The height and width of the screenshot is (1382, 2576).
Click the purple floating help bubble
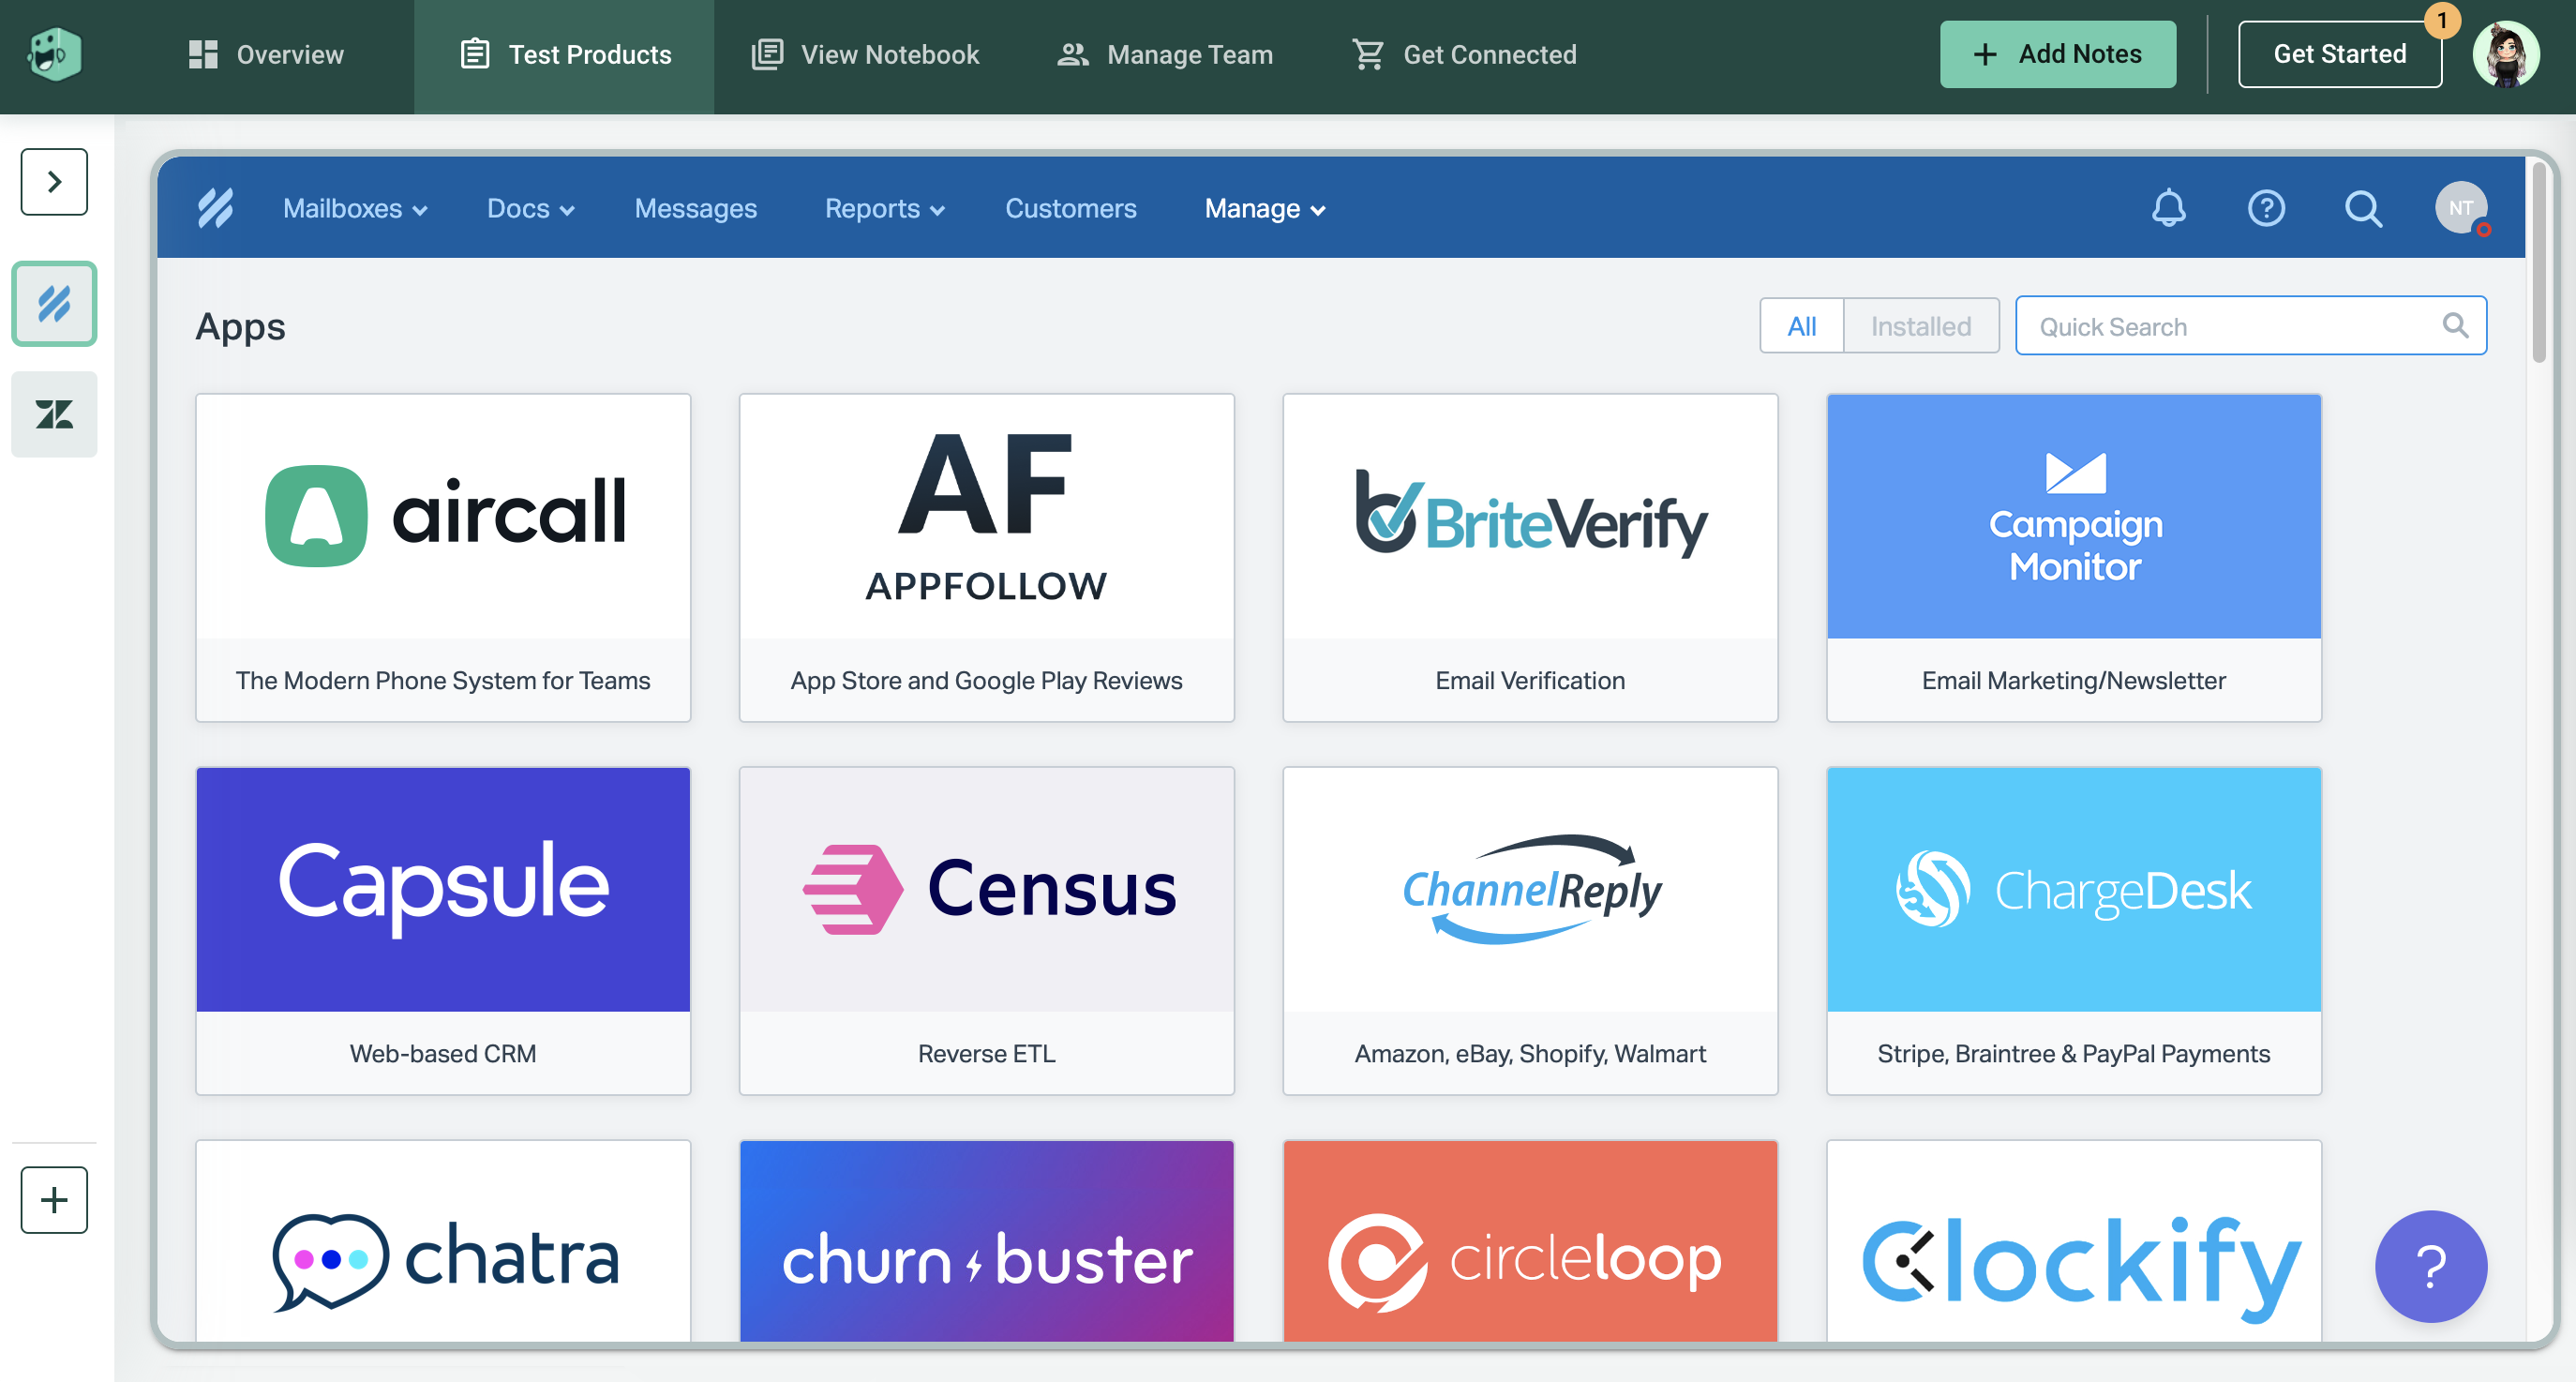(2430, 1265)
